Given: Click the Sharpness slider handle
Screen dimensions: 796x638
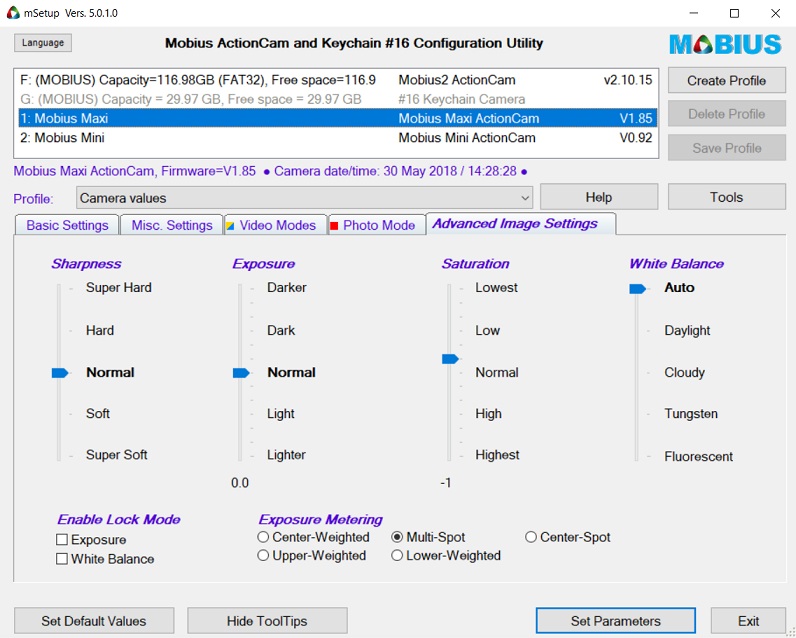Looking at the screenshot, I should (60, 372).
